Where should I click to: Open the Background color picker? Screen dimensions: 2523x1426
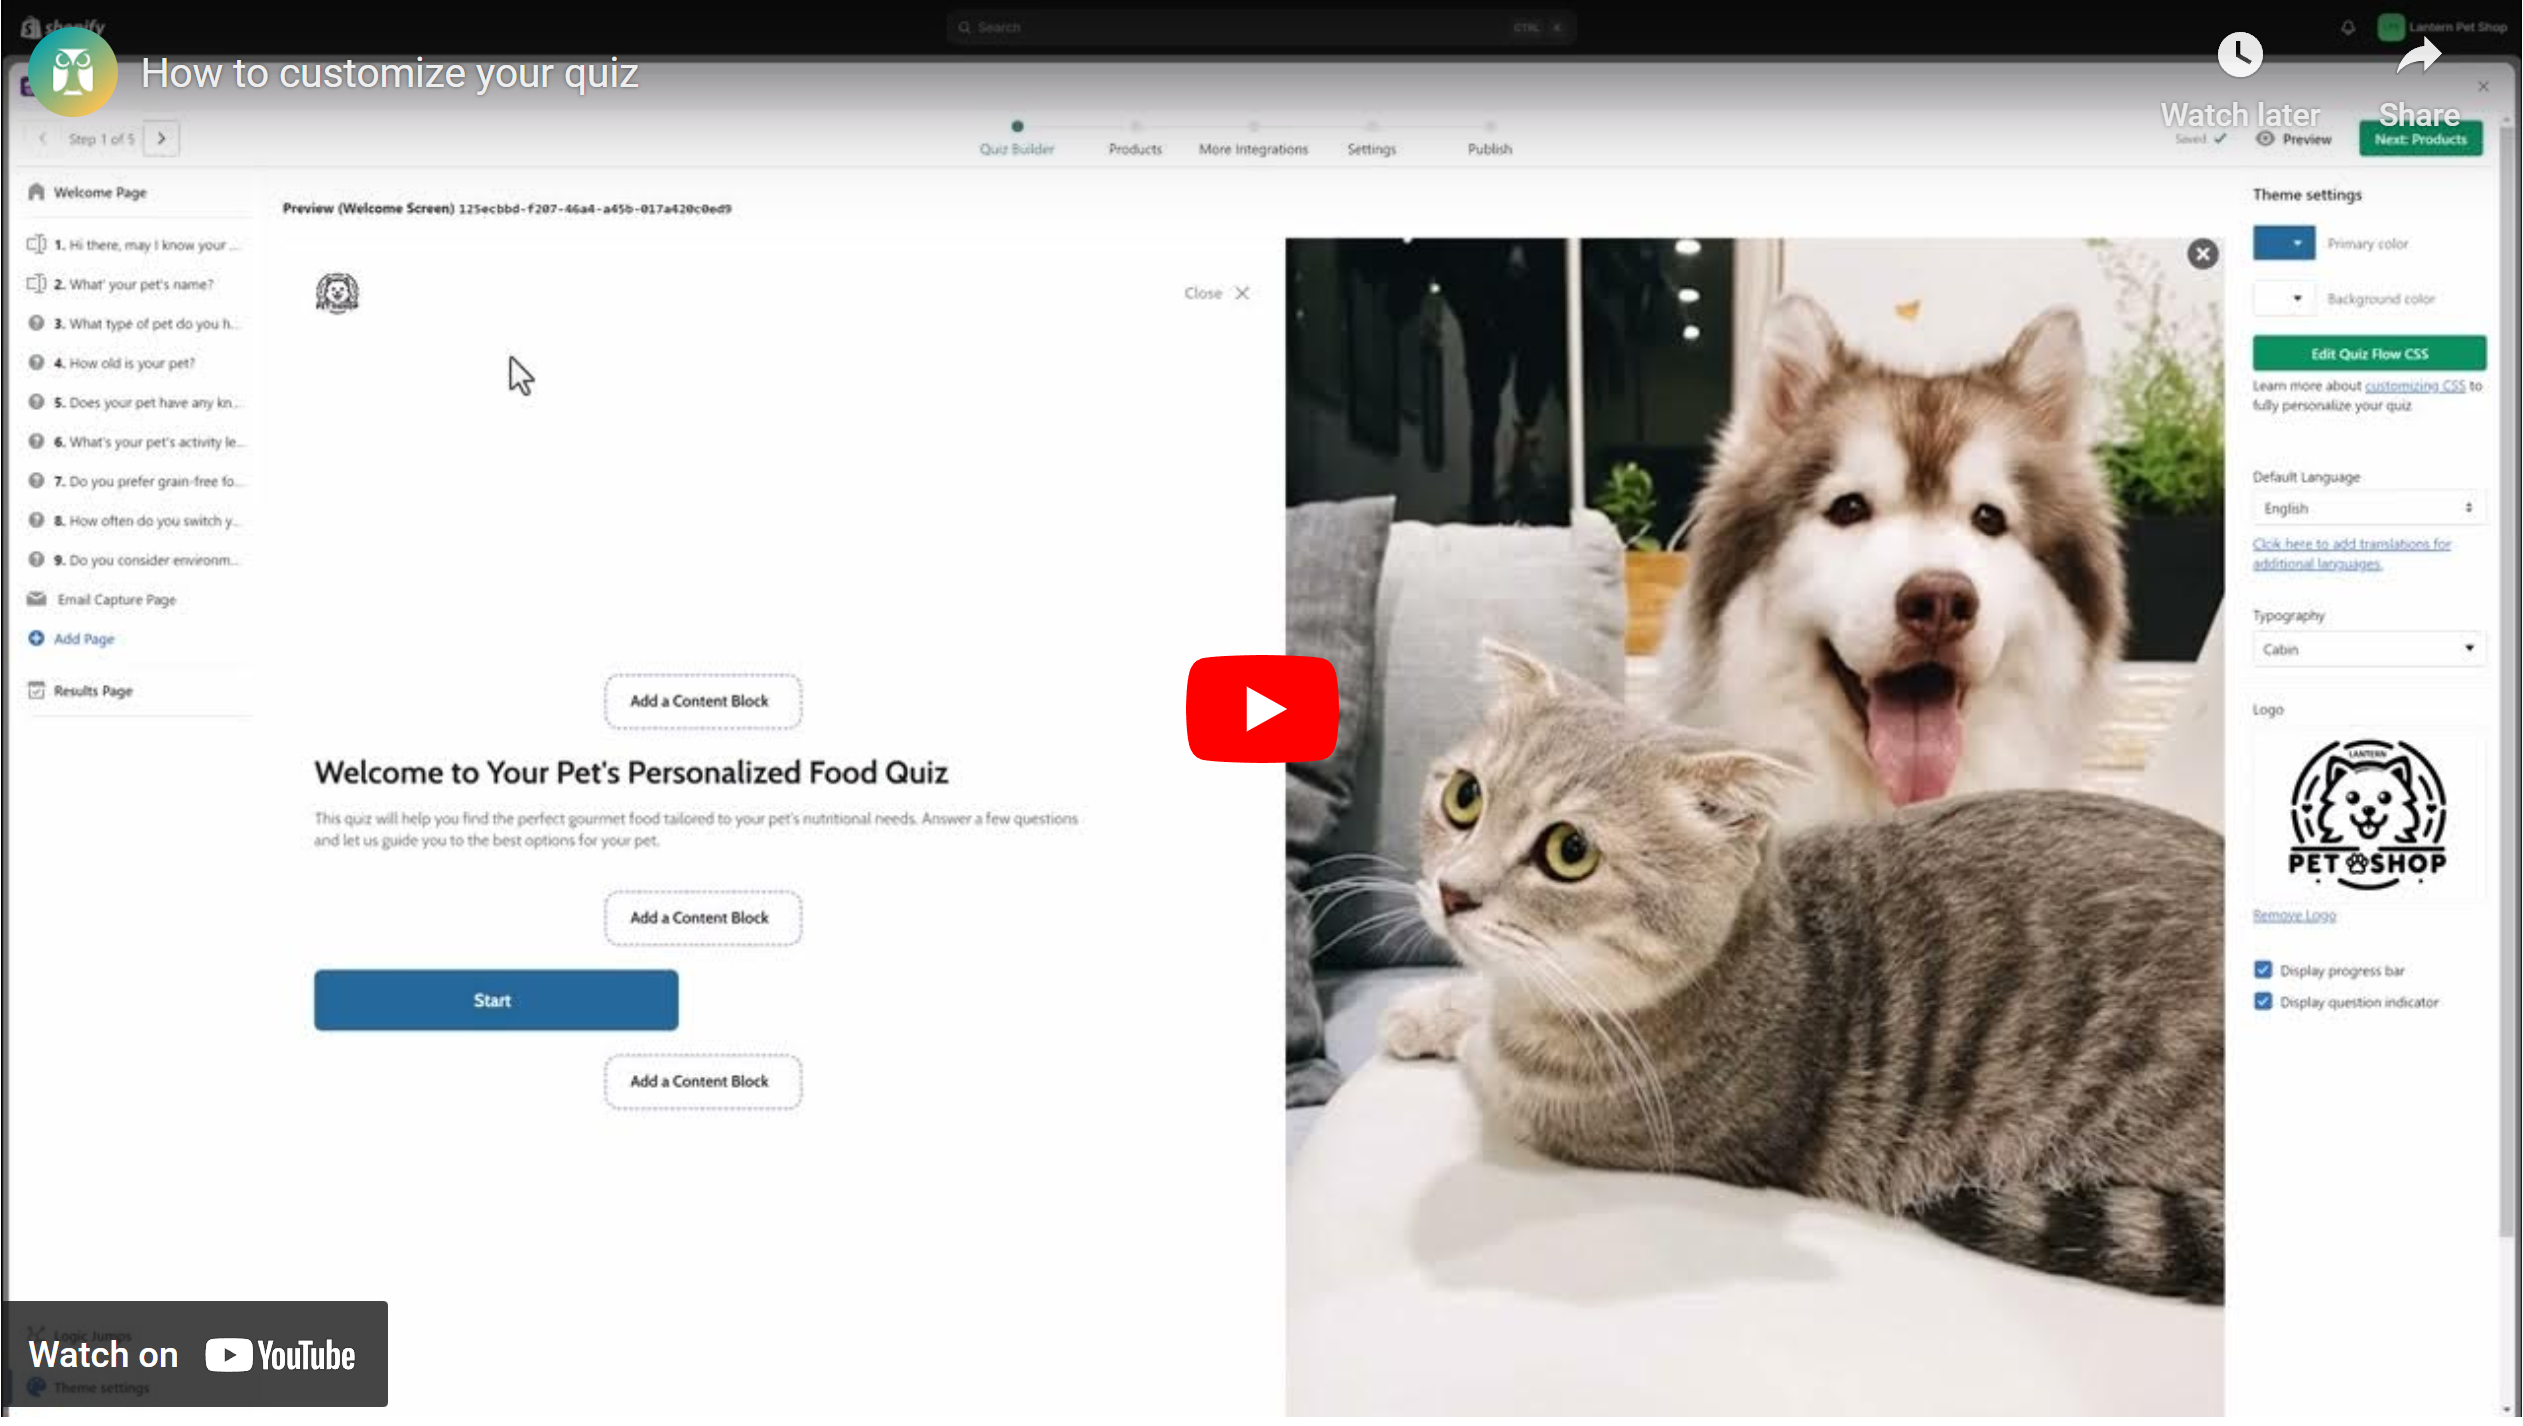pos(2283,299)
